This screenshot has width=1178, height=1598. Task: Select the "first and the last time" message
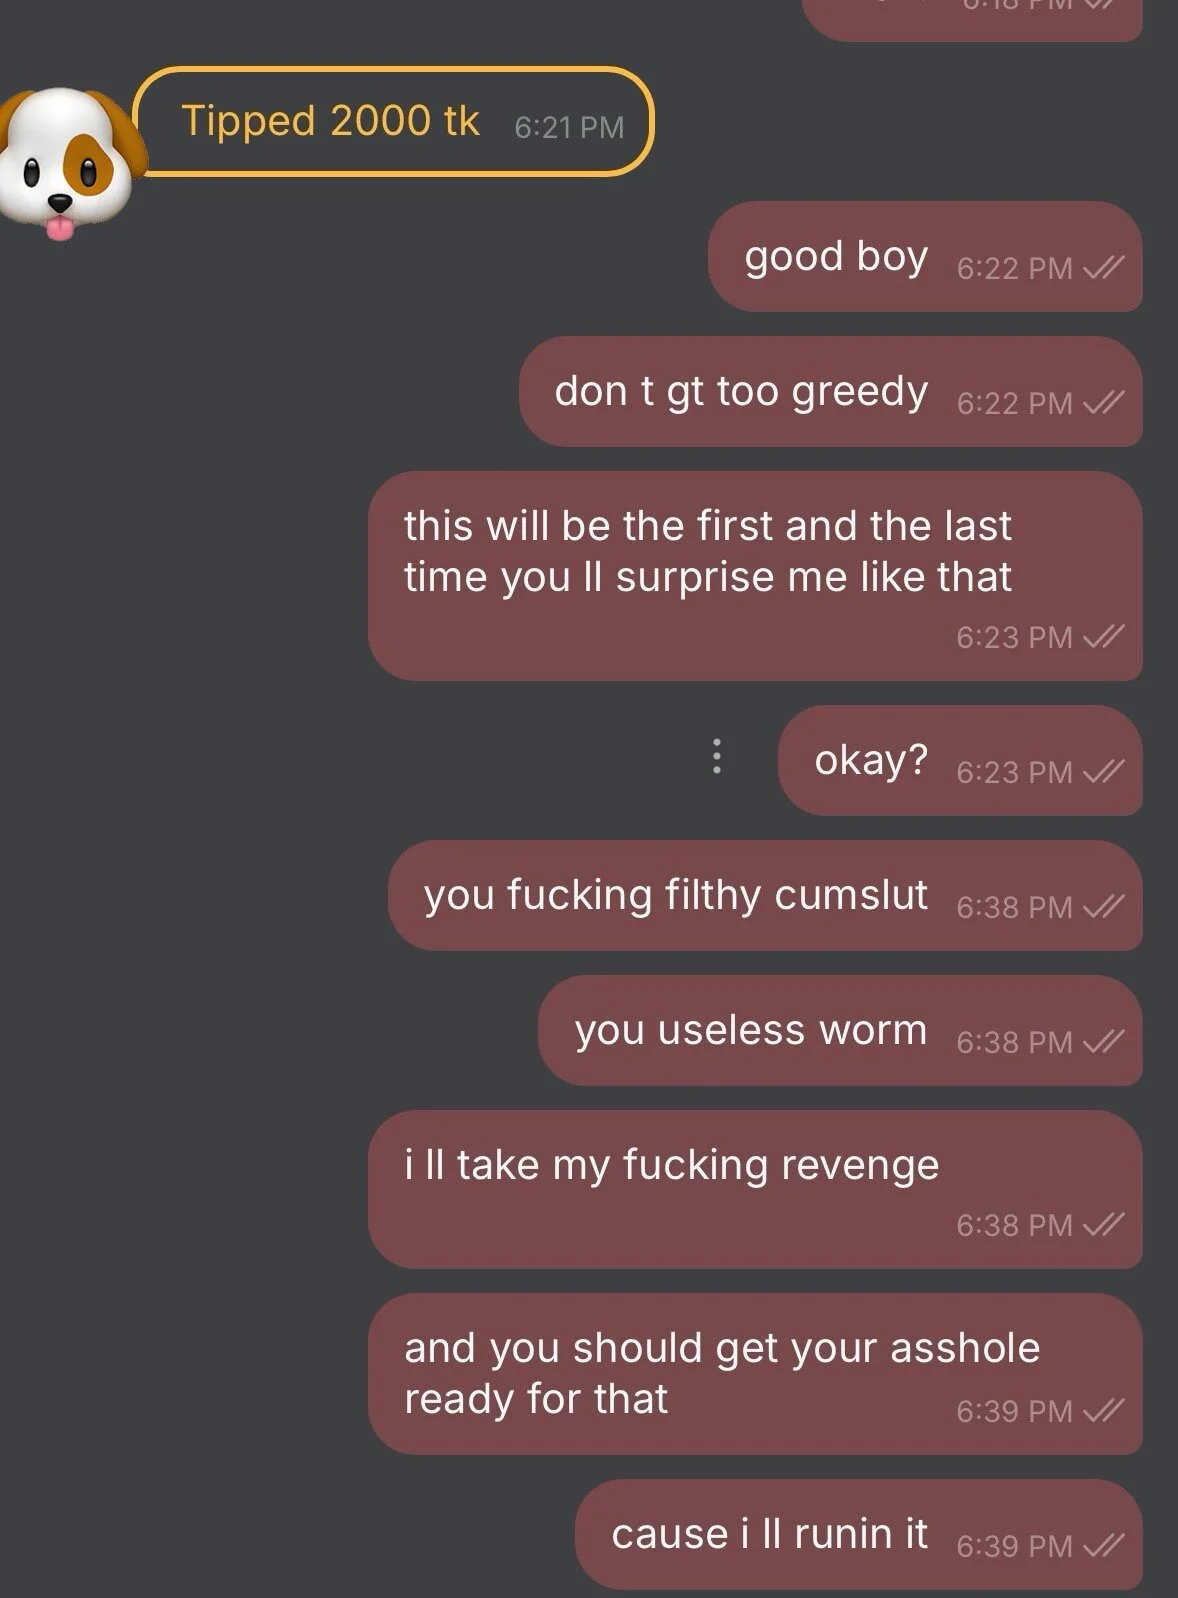(755, 577)
